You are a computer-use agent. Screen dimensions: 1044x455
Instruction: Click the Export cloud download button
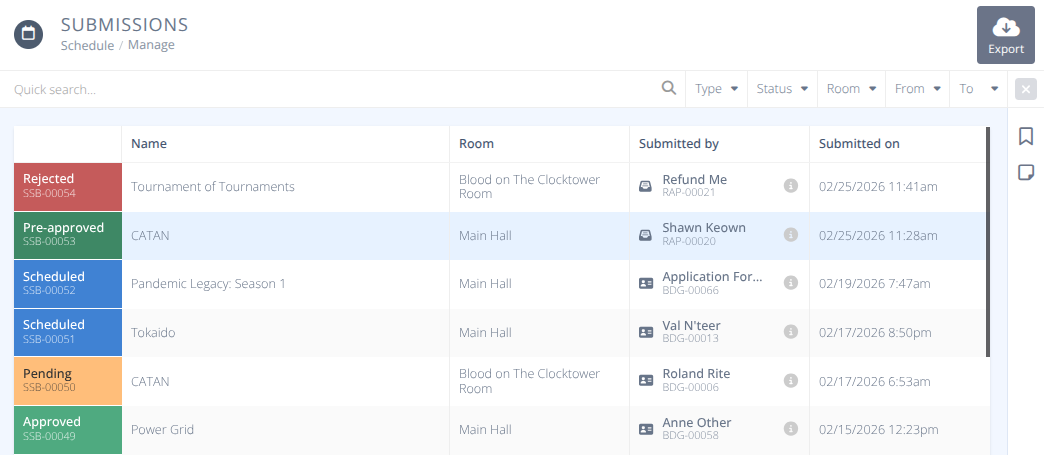(1005, 35)
